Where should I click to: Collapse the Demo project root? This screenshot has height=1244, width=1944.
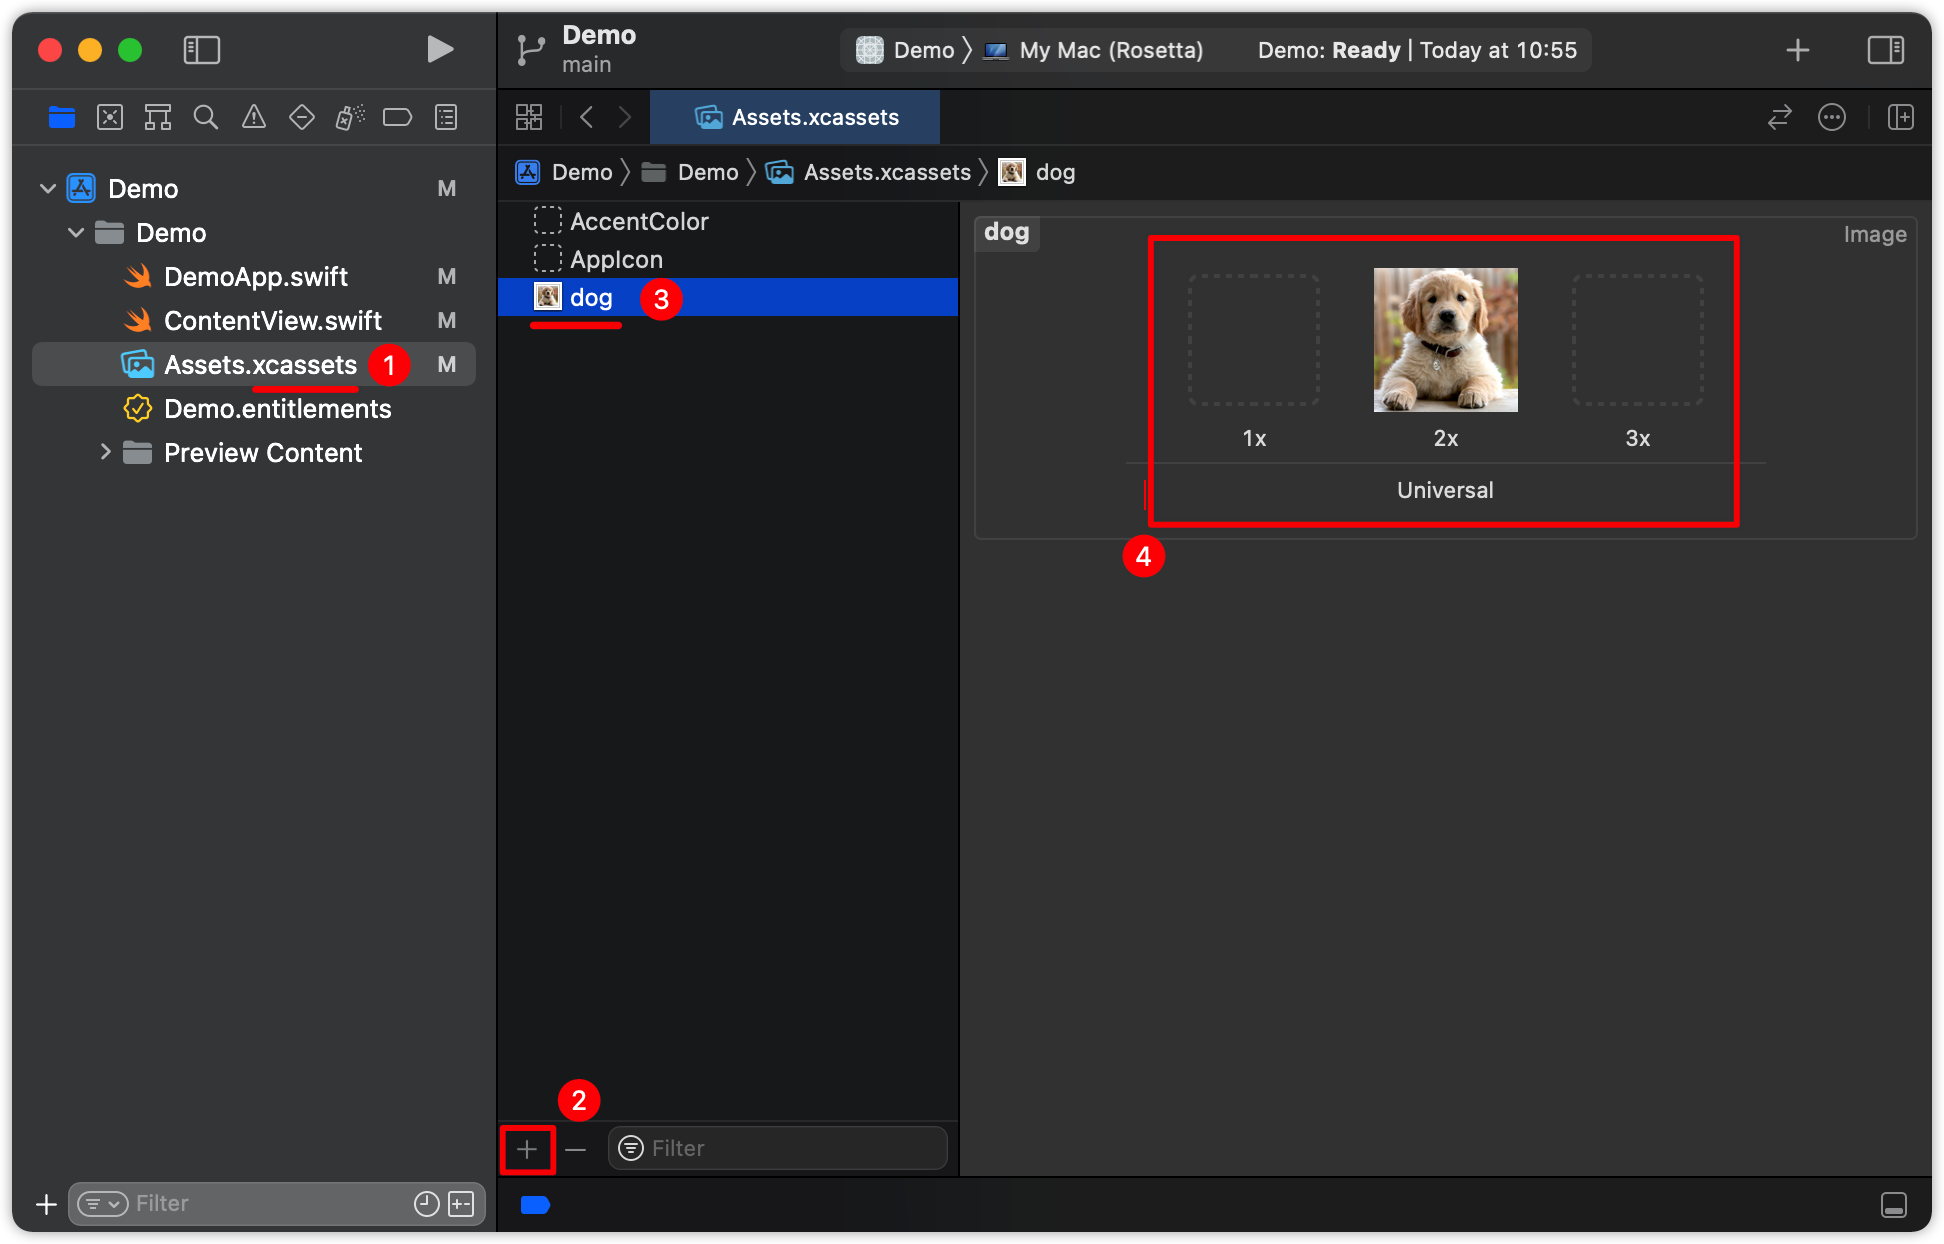(47, 188)
